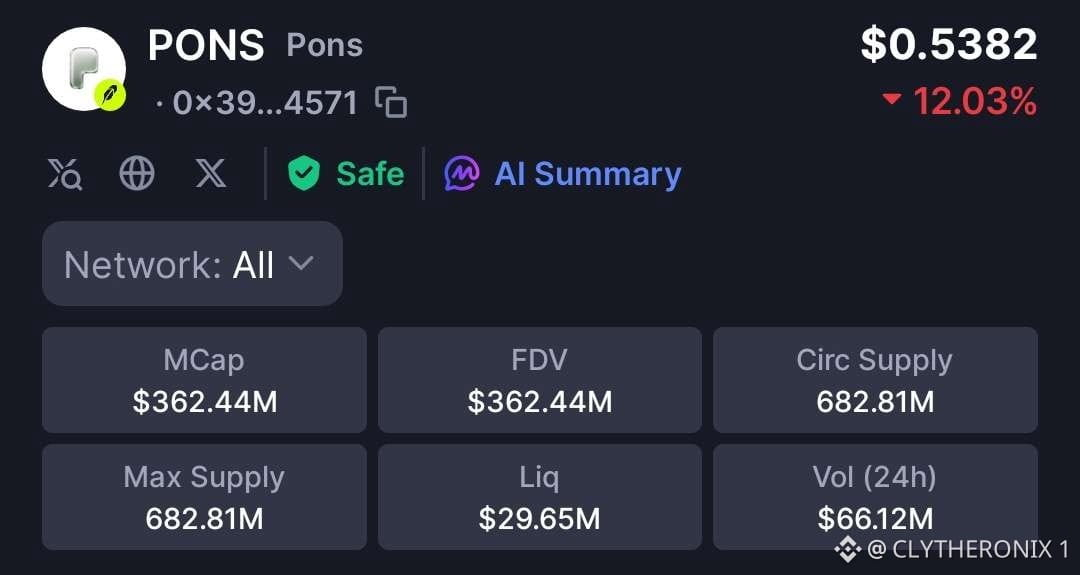Select the MCap stat card
The width and height of the screenshot is (1080, 575).
pos(205,380)
